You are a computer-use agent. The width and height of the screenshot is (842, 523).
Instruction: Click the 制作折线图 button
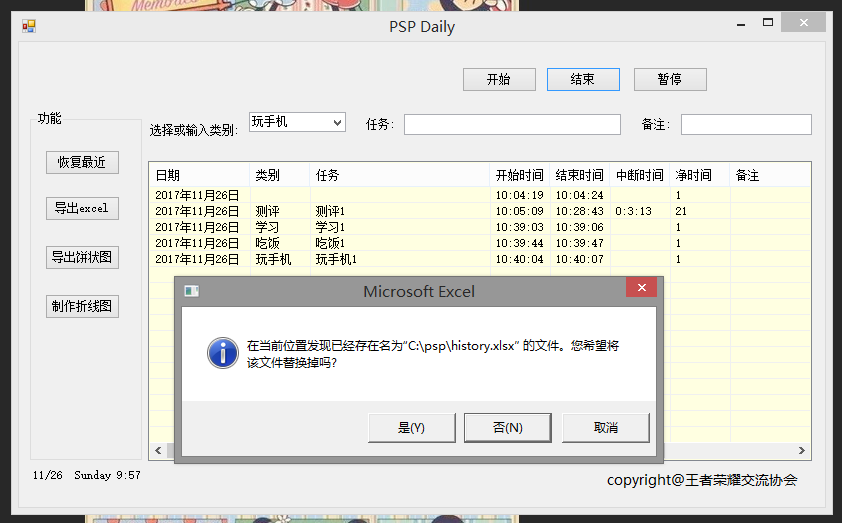tap(82, 307)
